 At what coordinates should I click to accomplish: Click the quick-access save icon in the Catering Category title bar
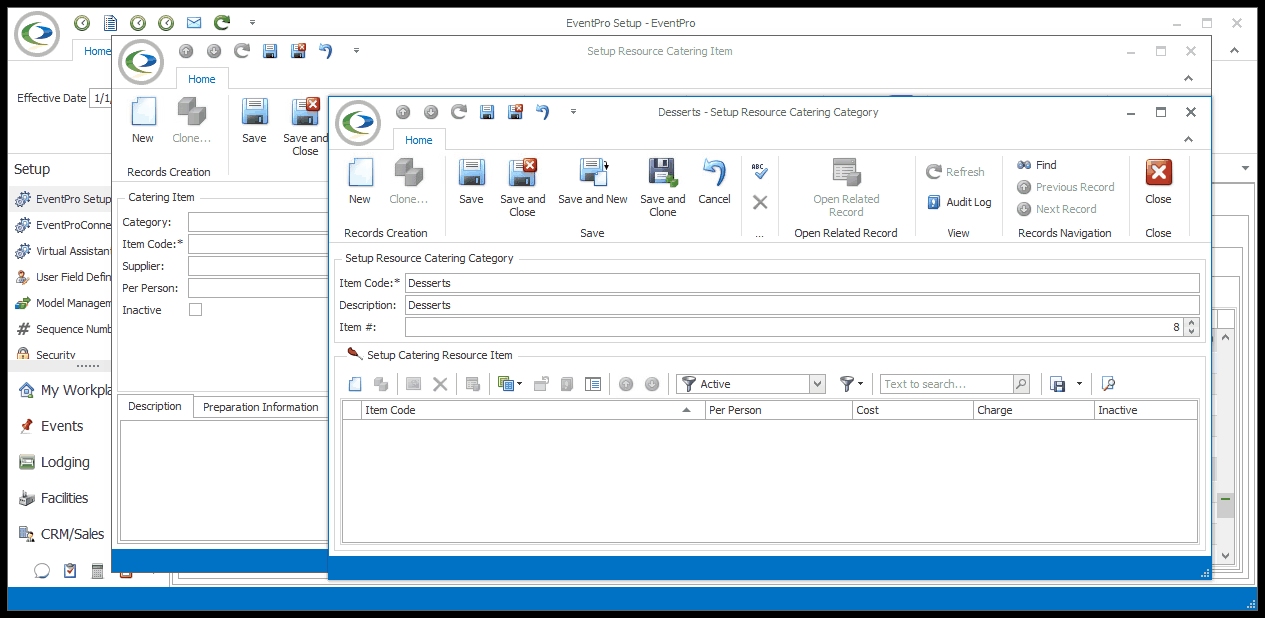pyautogui.click(x=487, y=112)
